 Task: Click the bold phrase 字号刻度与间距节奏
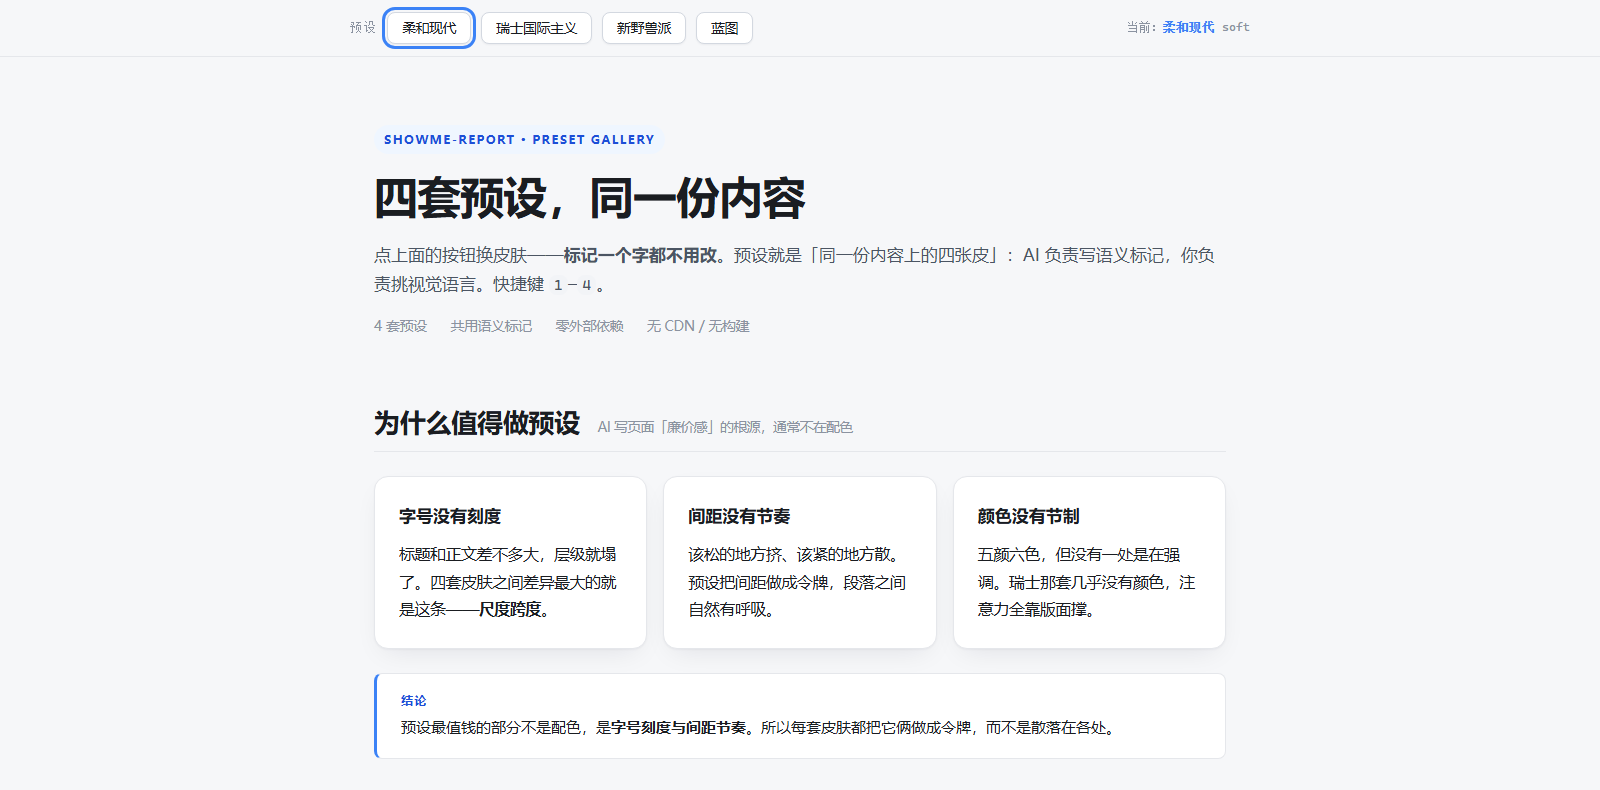(x=679, y=728)
